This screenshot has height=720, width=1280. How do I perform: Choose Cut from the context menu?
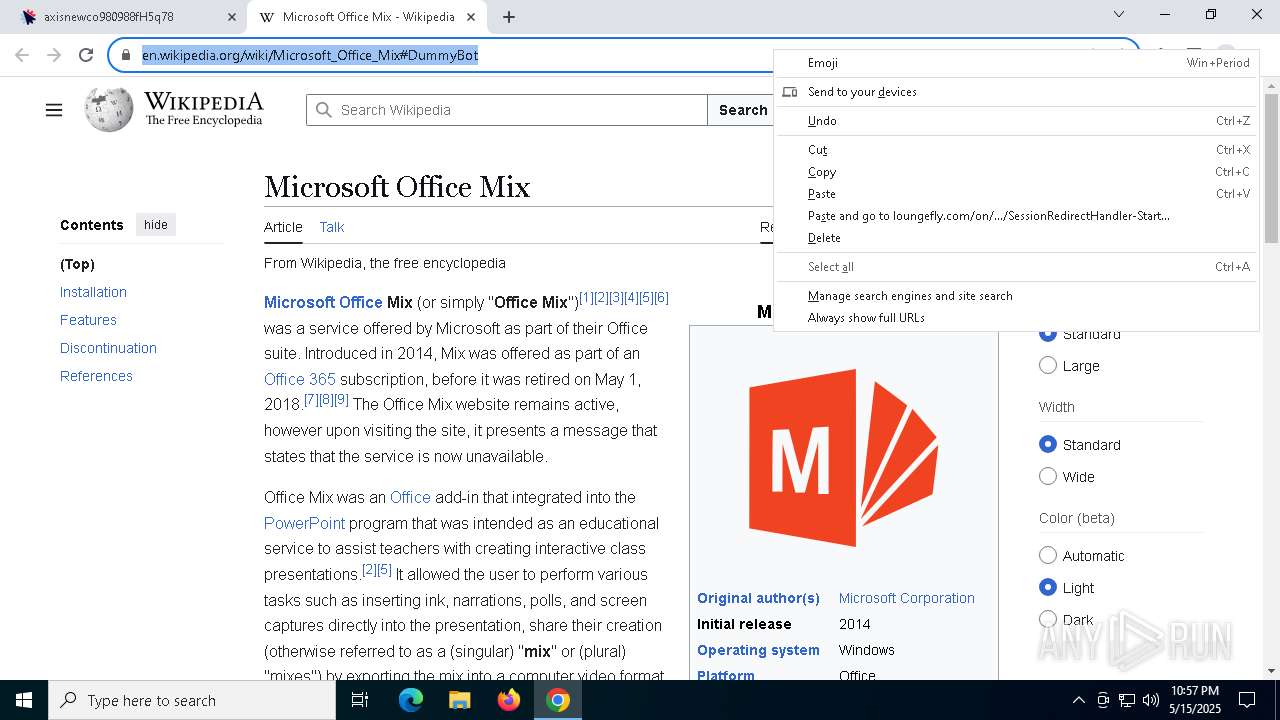click(1016, 150)
